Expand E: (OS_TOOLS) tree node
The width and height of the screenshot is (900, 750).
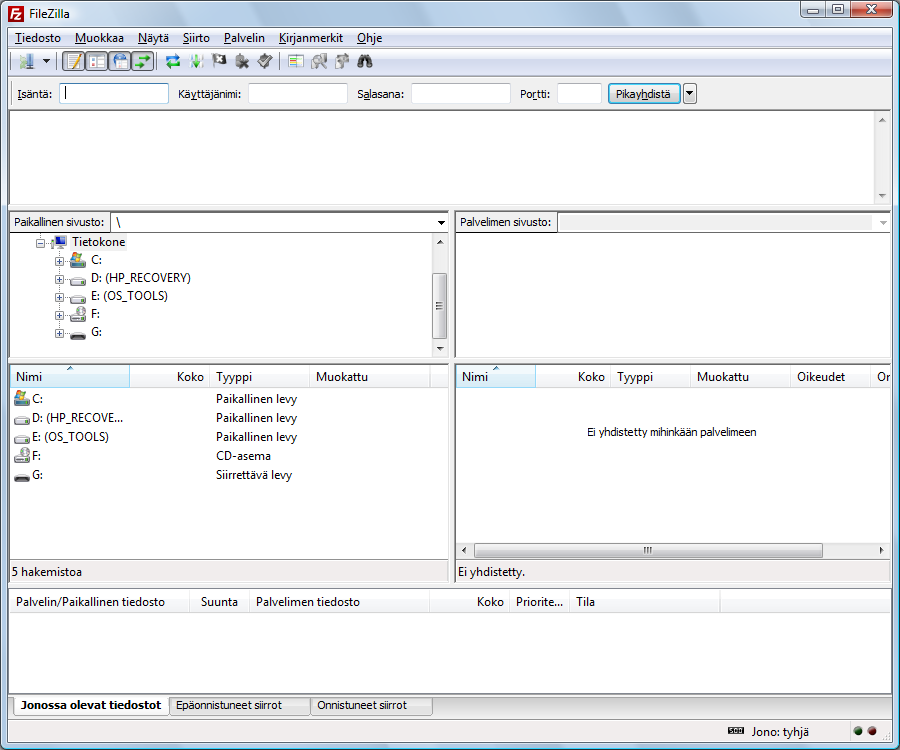point(59,297)
